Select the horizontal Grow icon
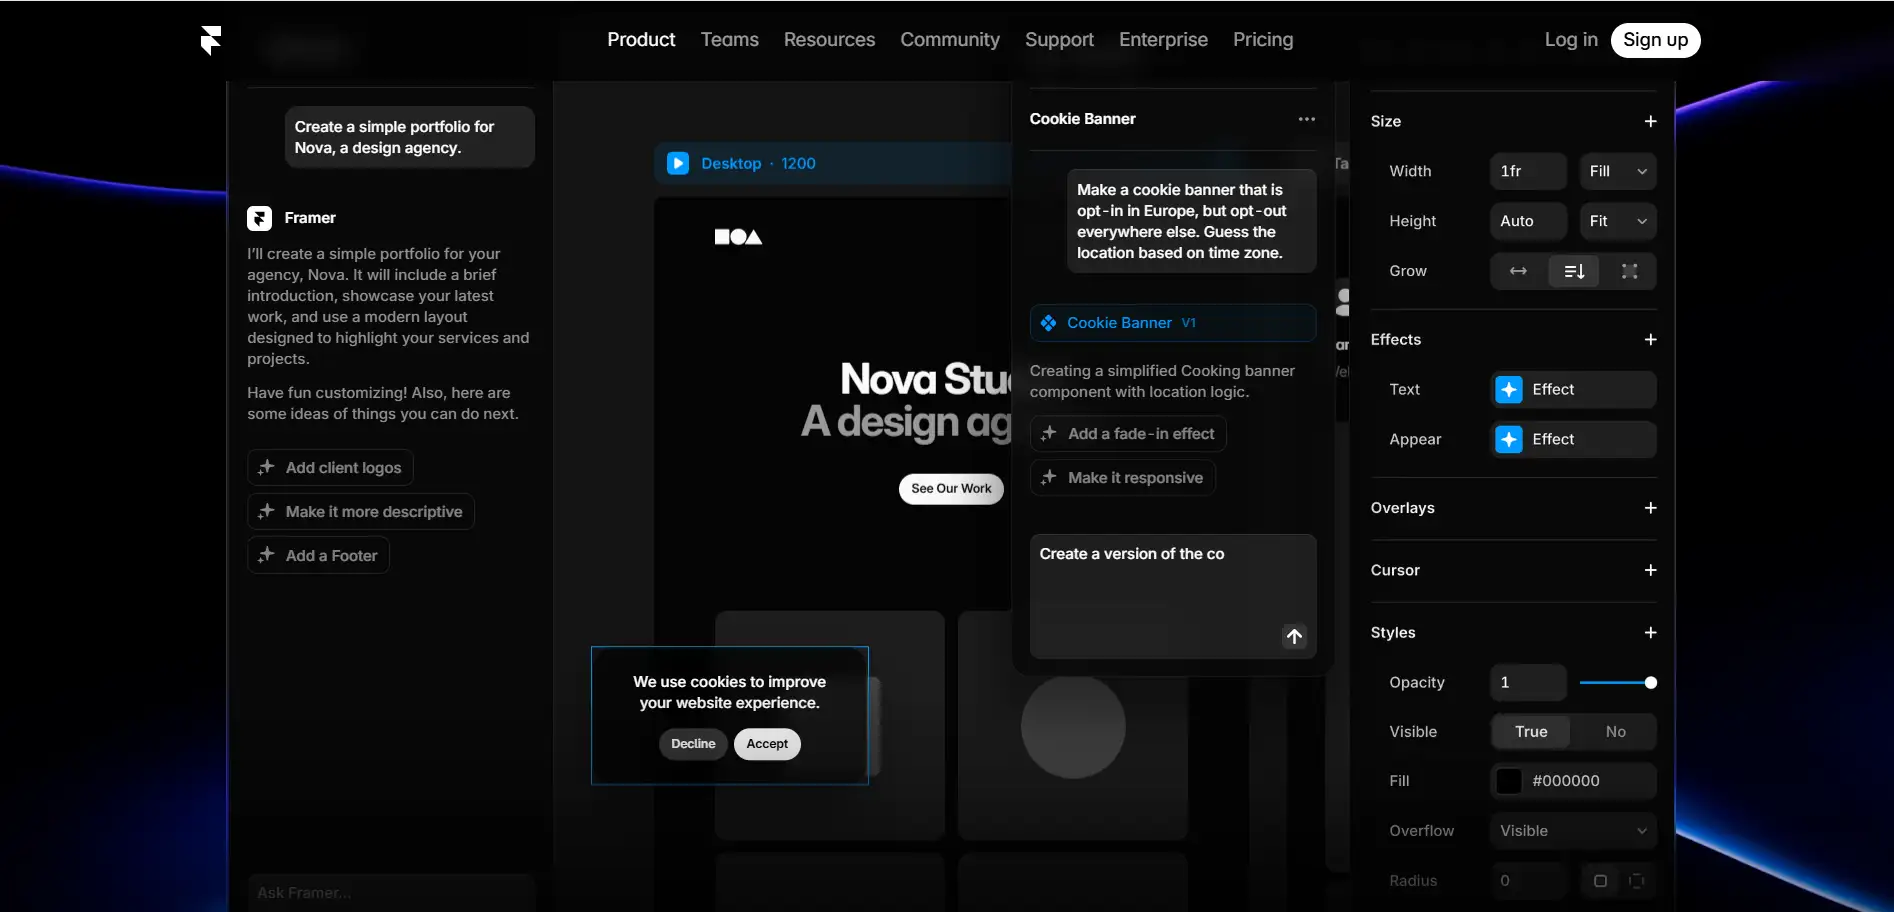 tap(1518, 271)
